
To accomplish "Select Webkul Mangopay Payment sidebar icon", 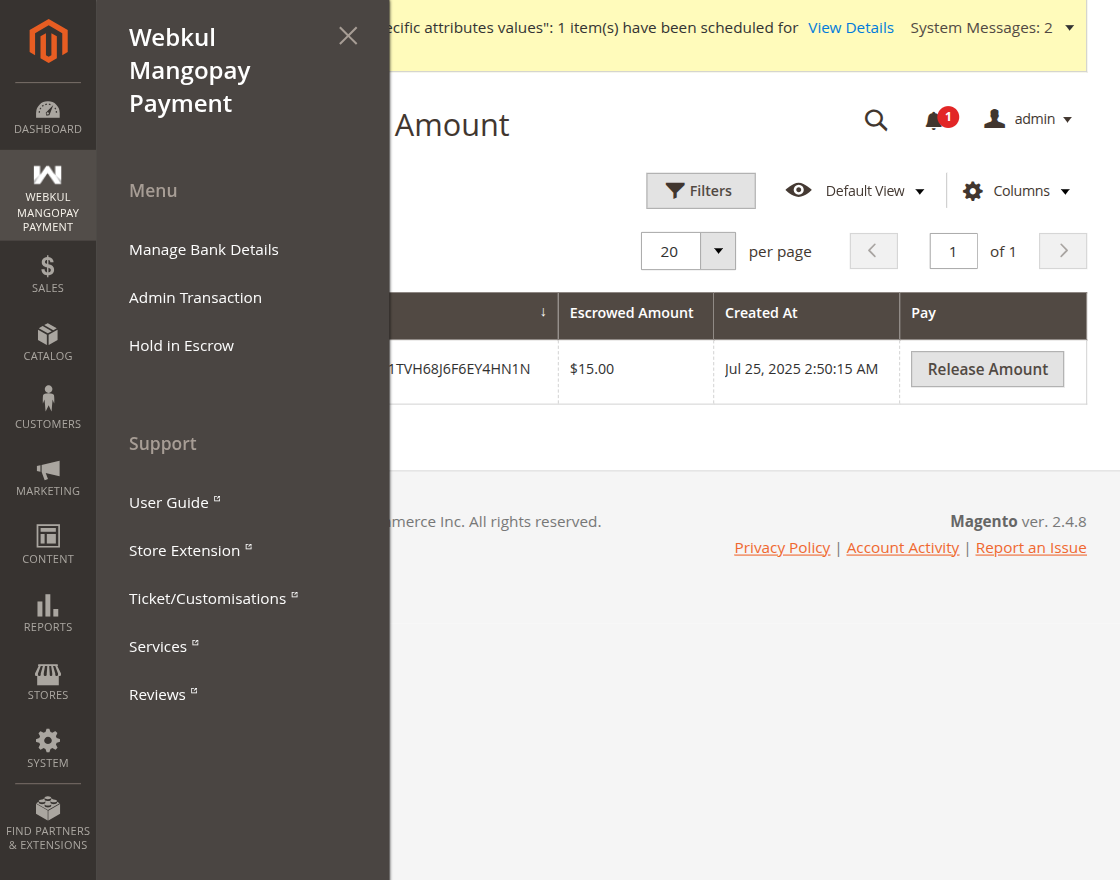I will pos(48,195).
